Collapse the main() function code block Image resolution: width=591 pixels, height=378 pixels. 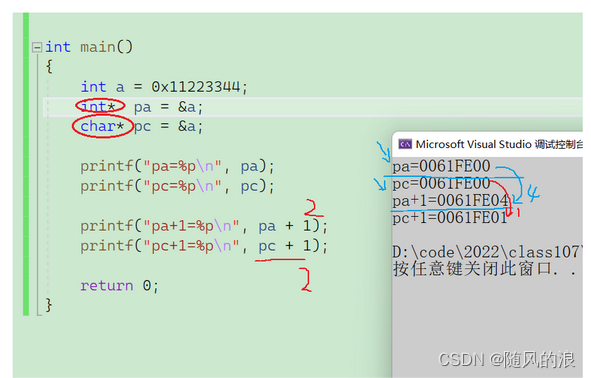click(x=37, y=47)
